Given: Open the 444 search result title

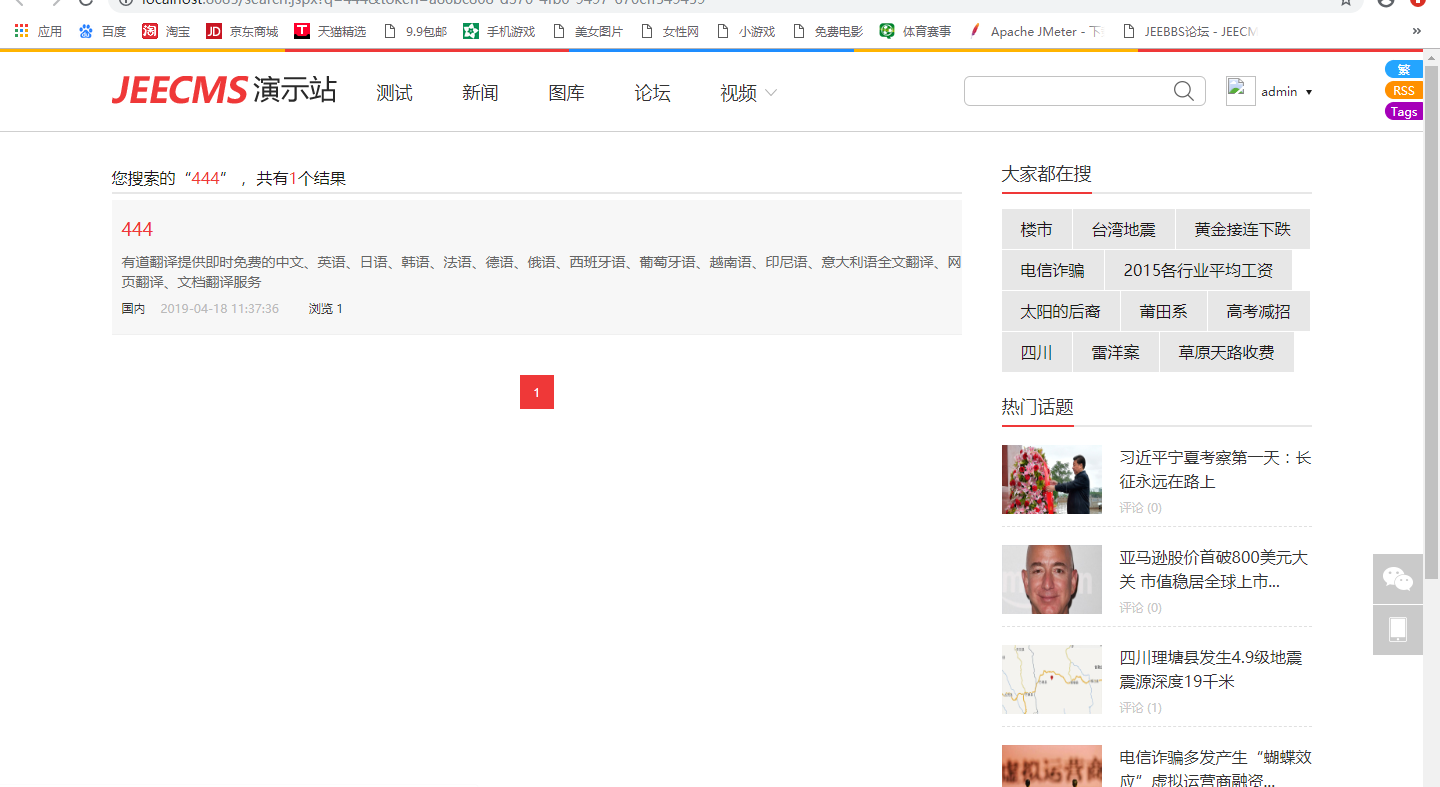Looking at the screenshot, I should [x=137, y=229].
